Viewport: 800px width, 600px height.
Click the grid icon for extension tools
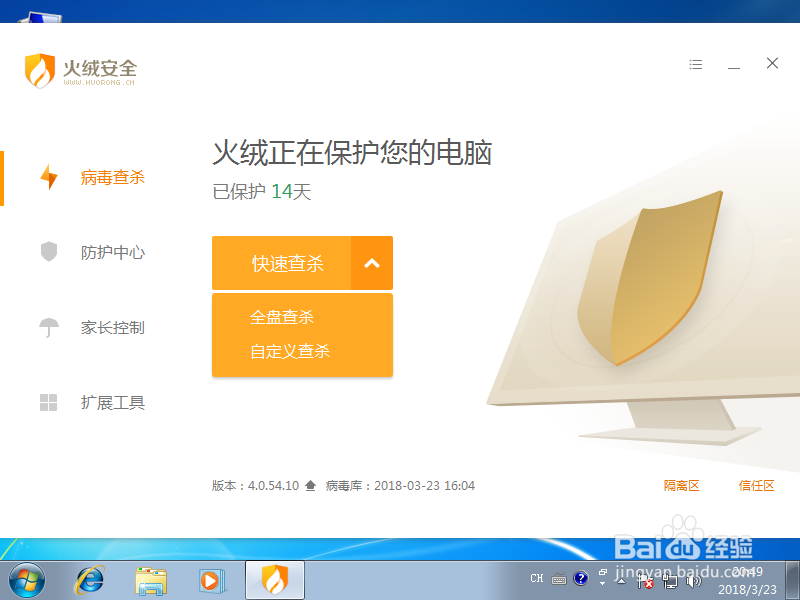[48, 403]
